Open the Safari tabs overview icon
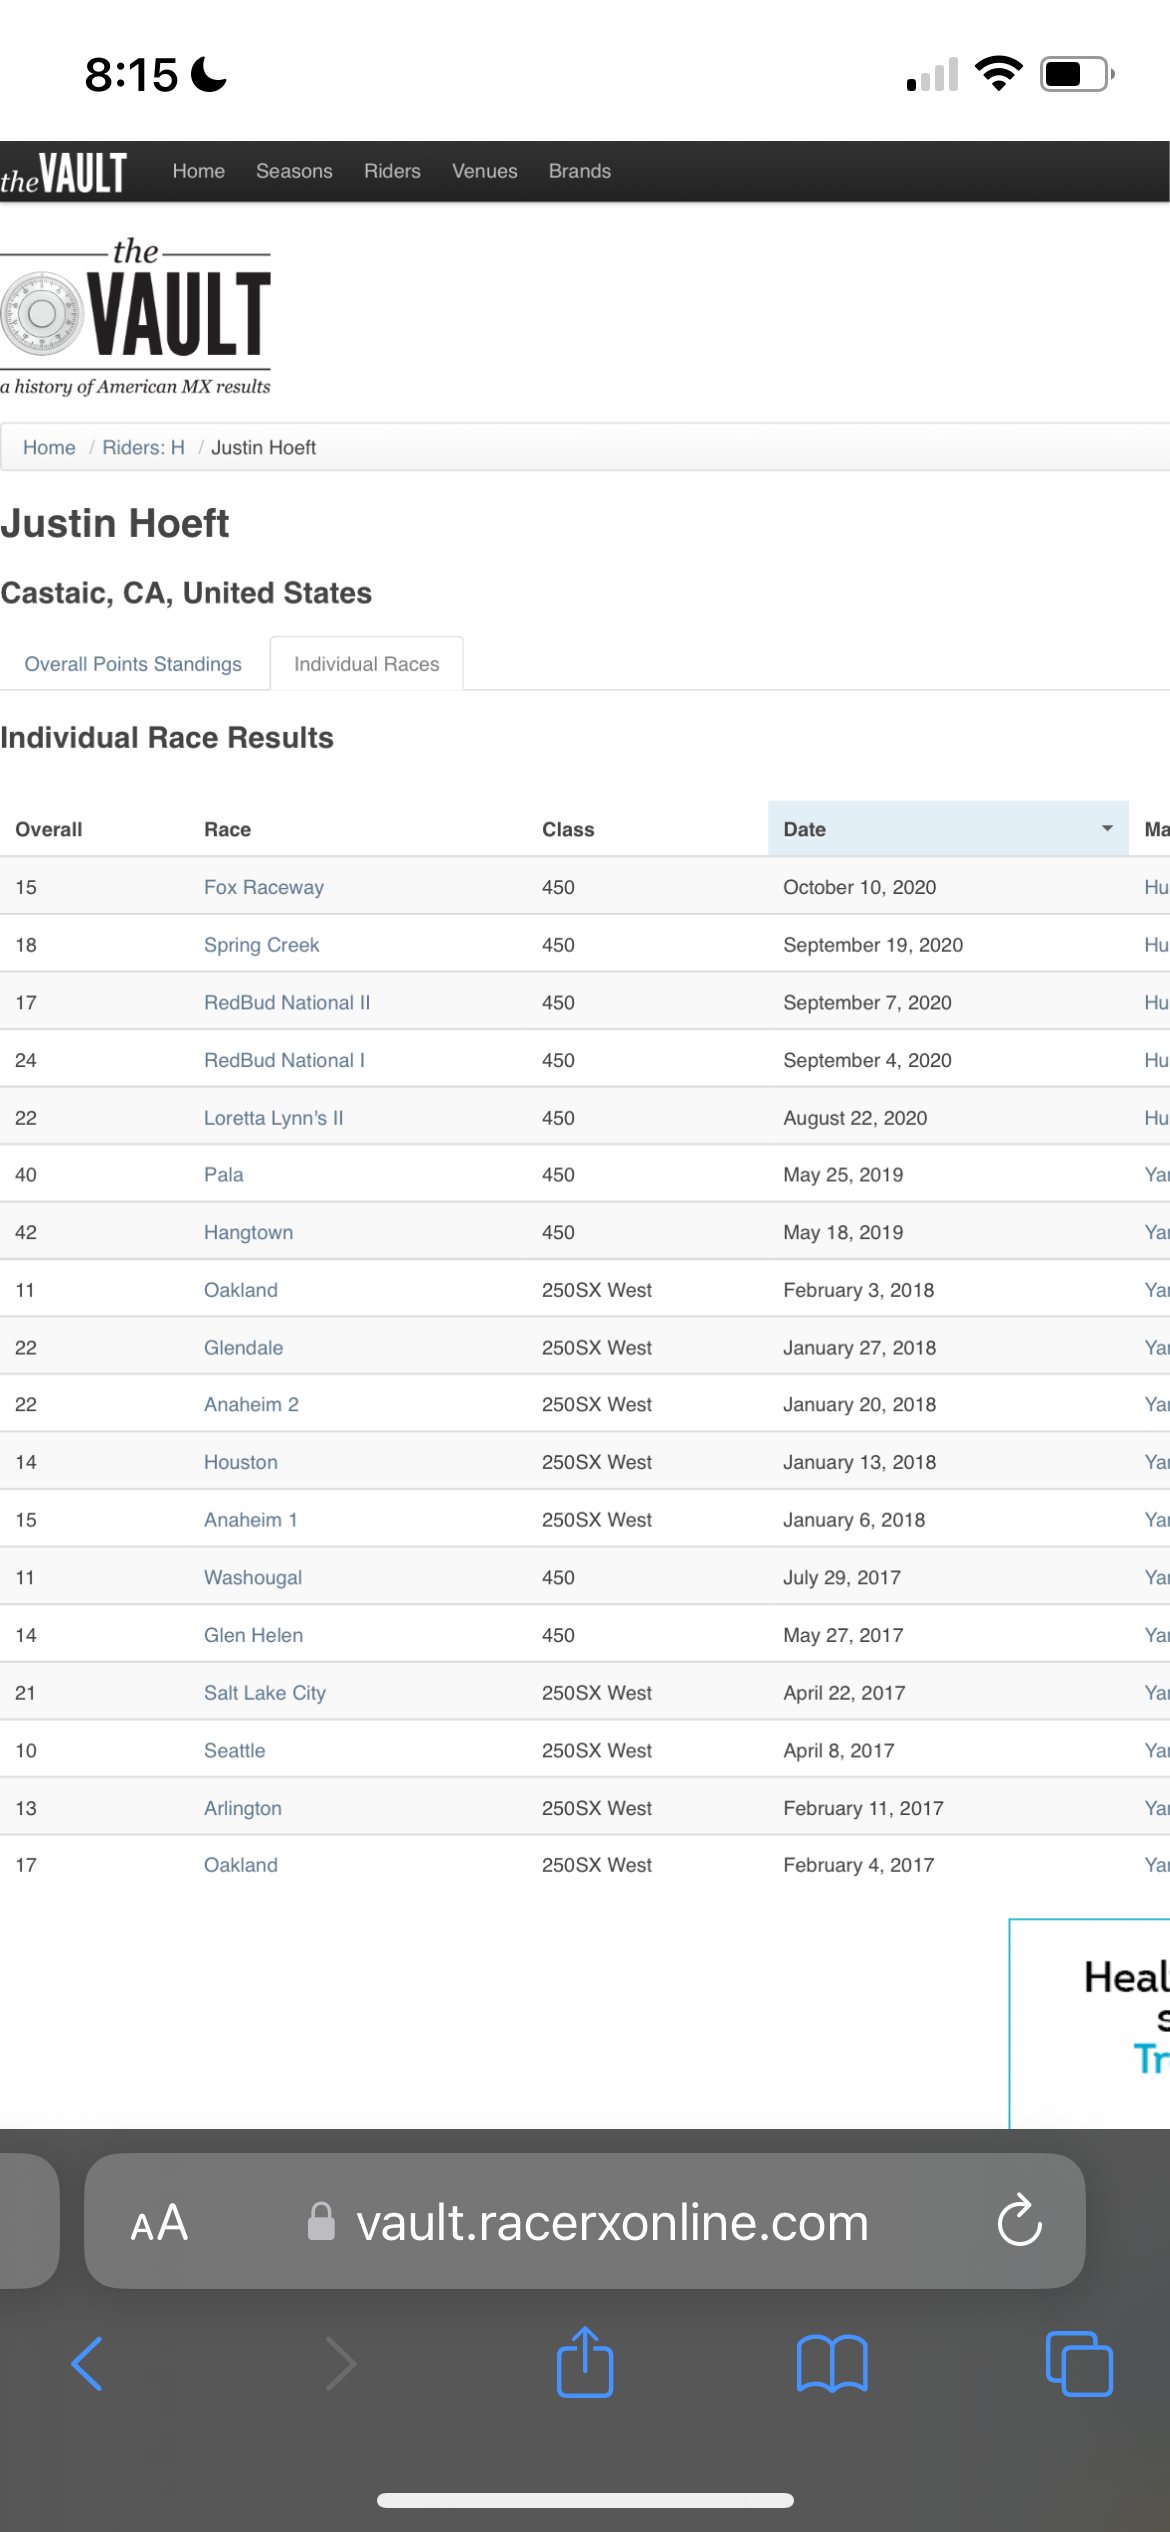This screenshot has width=1170, height=2532. (1079, 2364)
